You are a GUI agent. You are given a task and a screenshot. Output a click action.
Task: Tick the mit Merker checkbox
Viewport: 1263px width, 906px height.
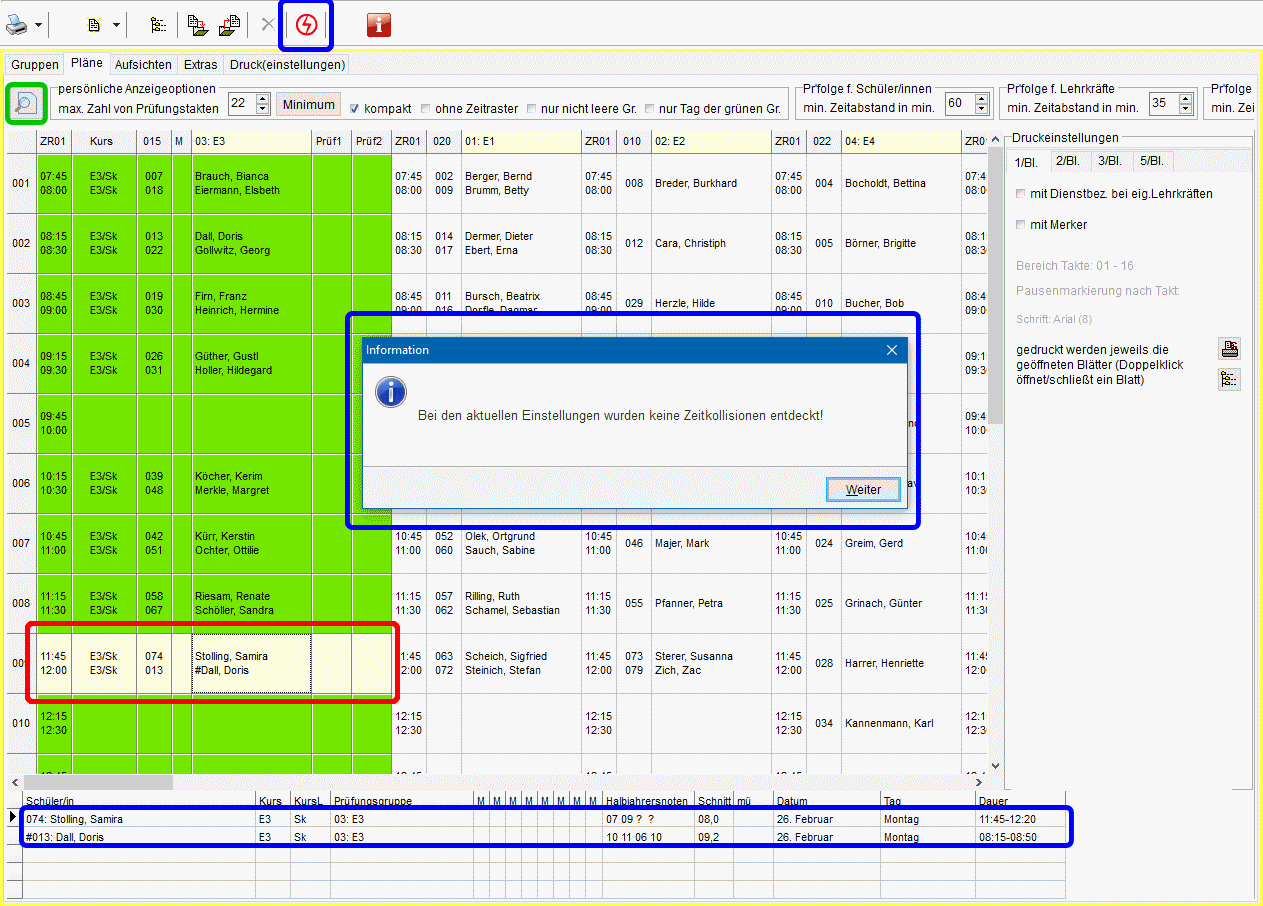coord(1020,225)
